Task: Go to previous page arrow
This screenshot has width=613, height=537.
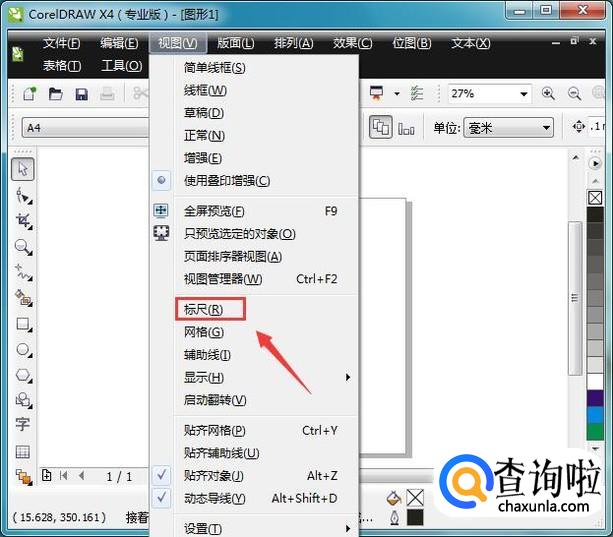Action: [81, 476]
